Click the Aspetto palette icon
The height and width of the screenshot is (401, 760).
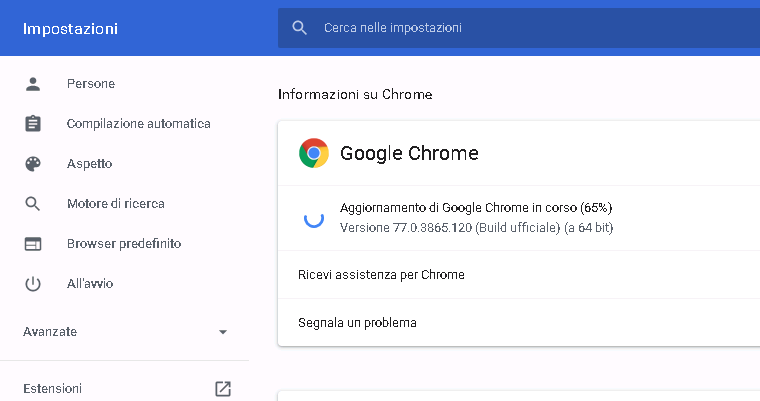pyautogui.click(x=33, y=164)
